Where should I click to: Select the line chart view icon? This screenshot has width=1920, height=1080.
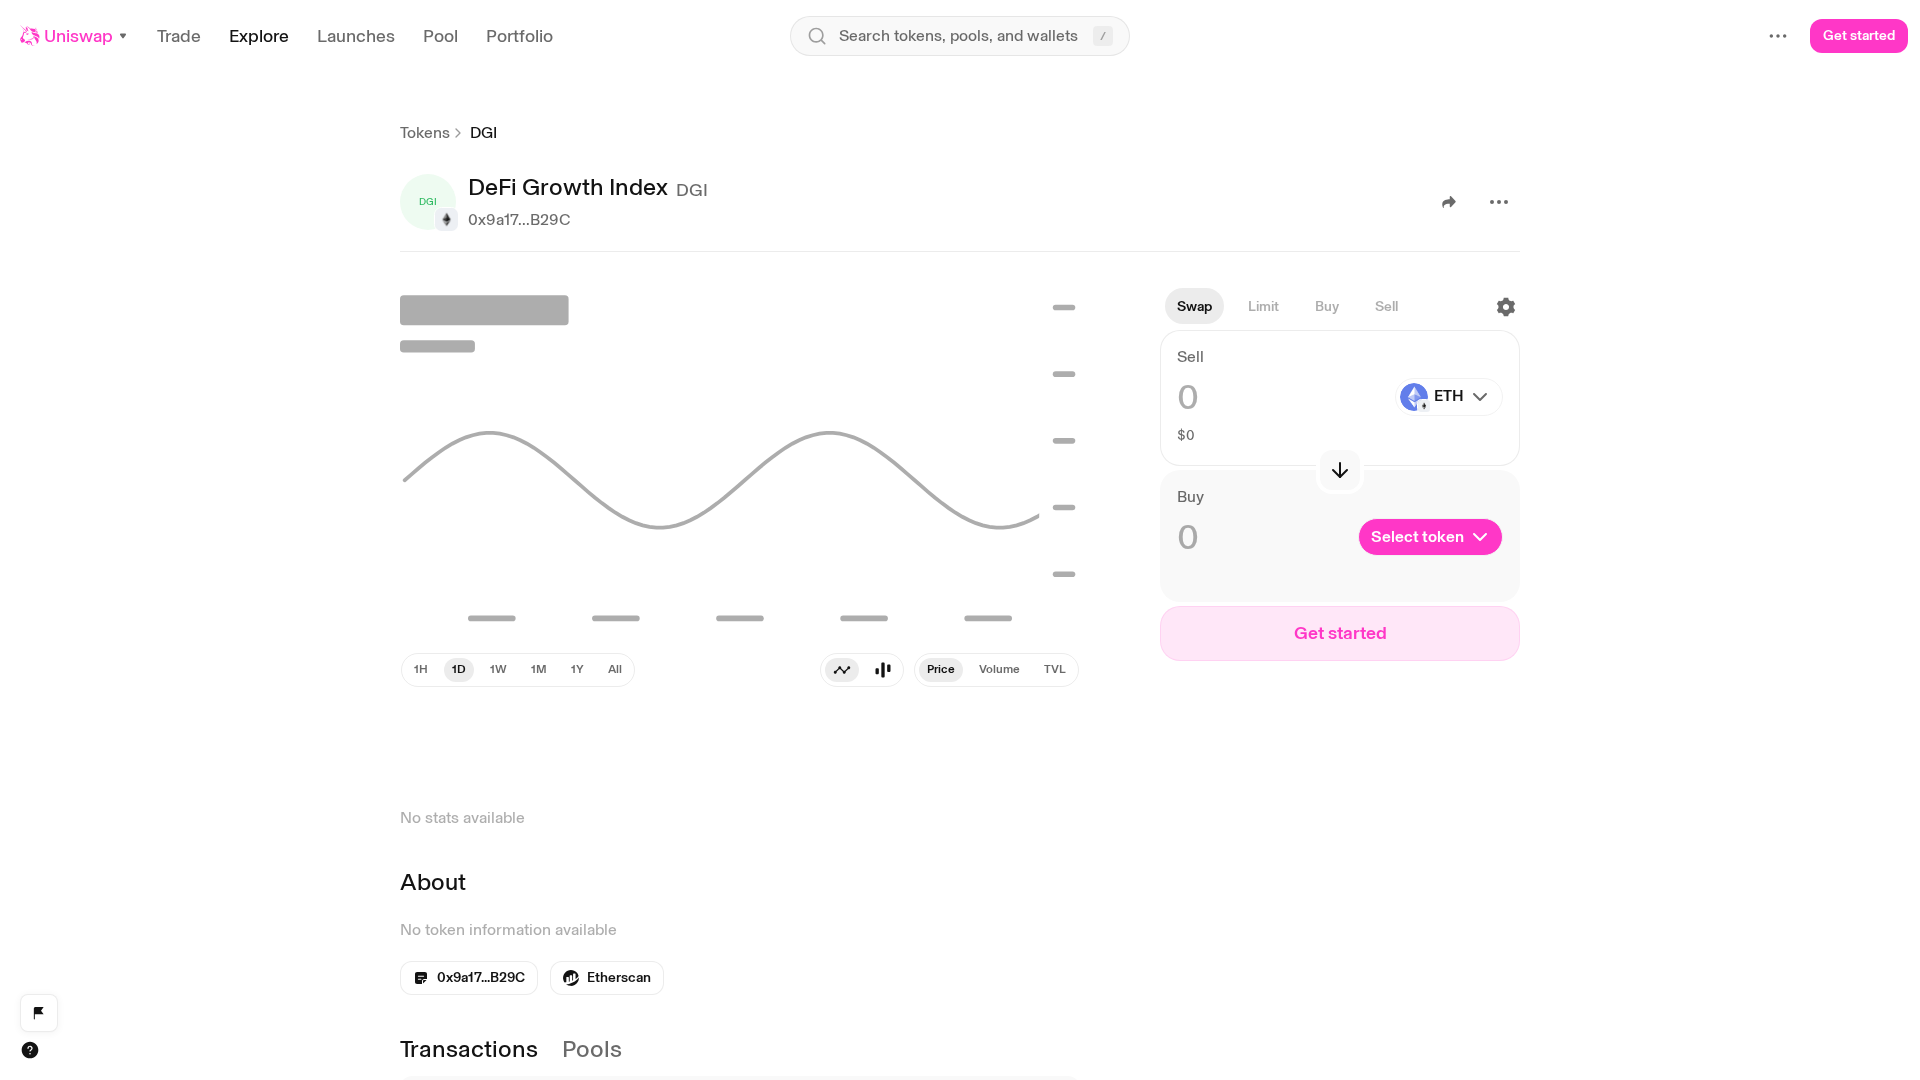click(842, 670)
